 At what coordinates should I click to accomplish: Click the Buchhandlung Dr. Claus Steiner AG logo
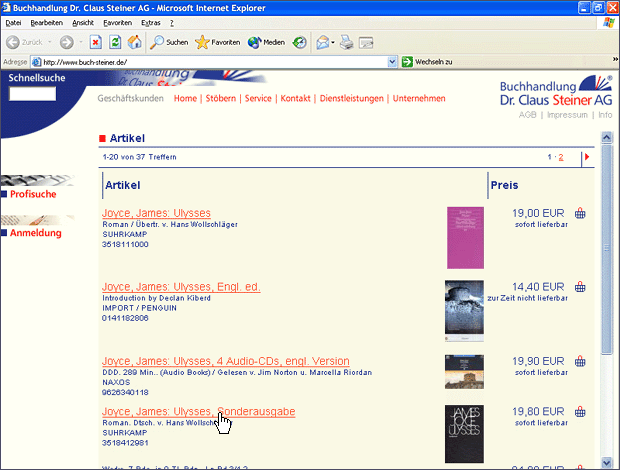(x=556, y=91)
